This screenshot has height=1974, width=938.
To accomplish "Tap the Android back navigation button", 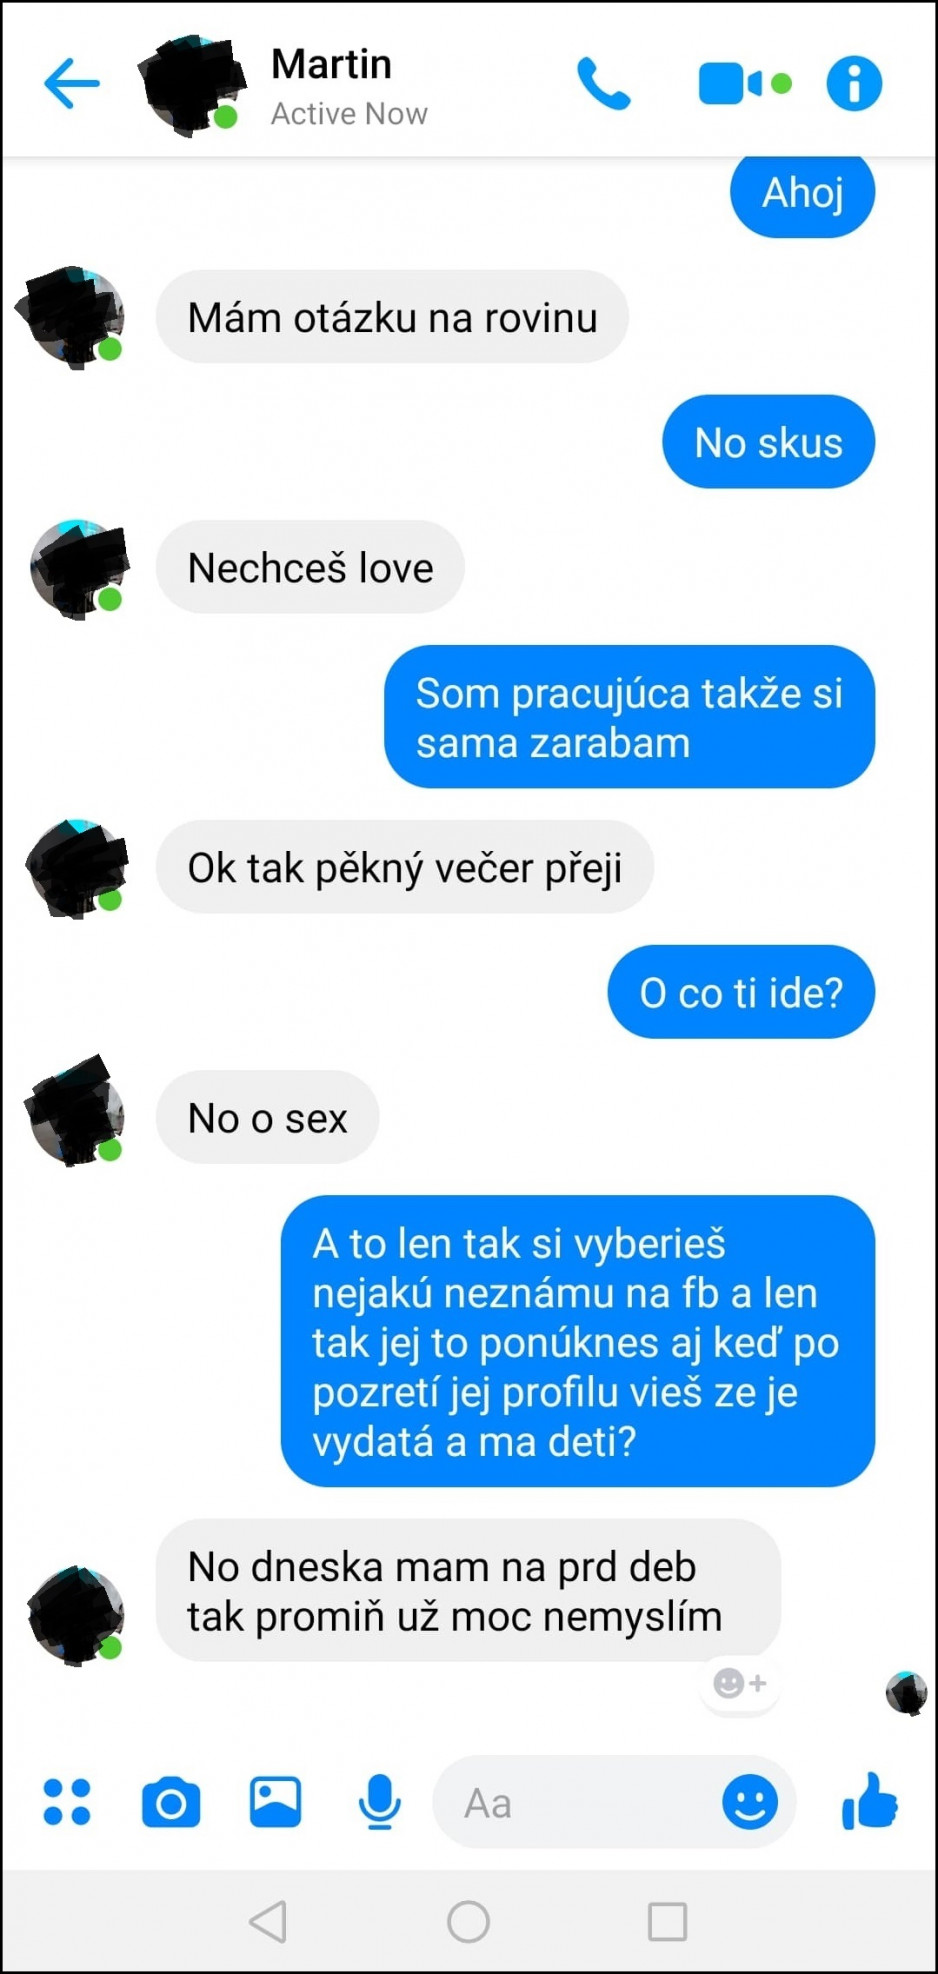I will (268, 1921).
